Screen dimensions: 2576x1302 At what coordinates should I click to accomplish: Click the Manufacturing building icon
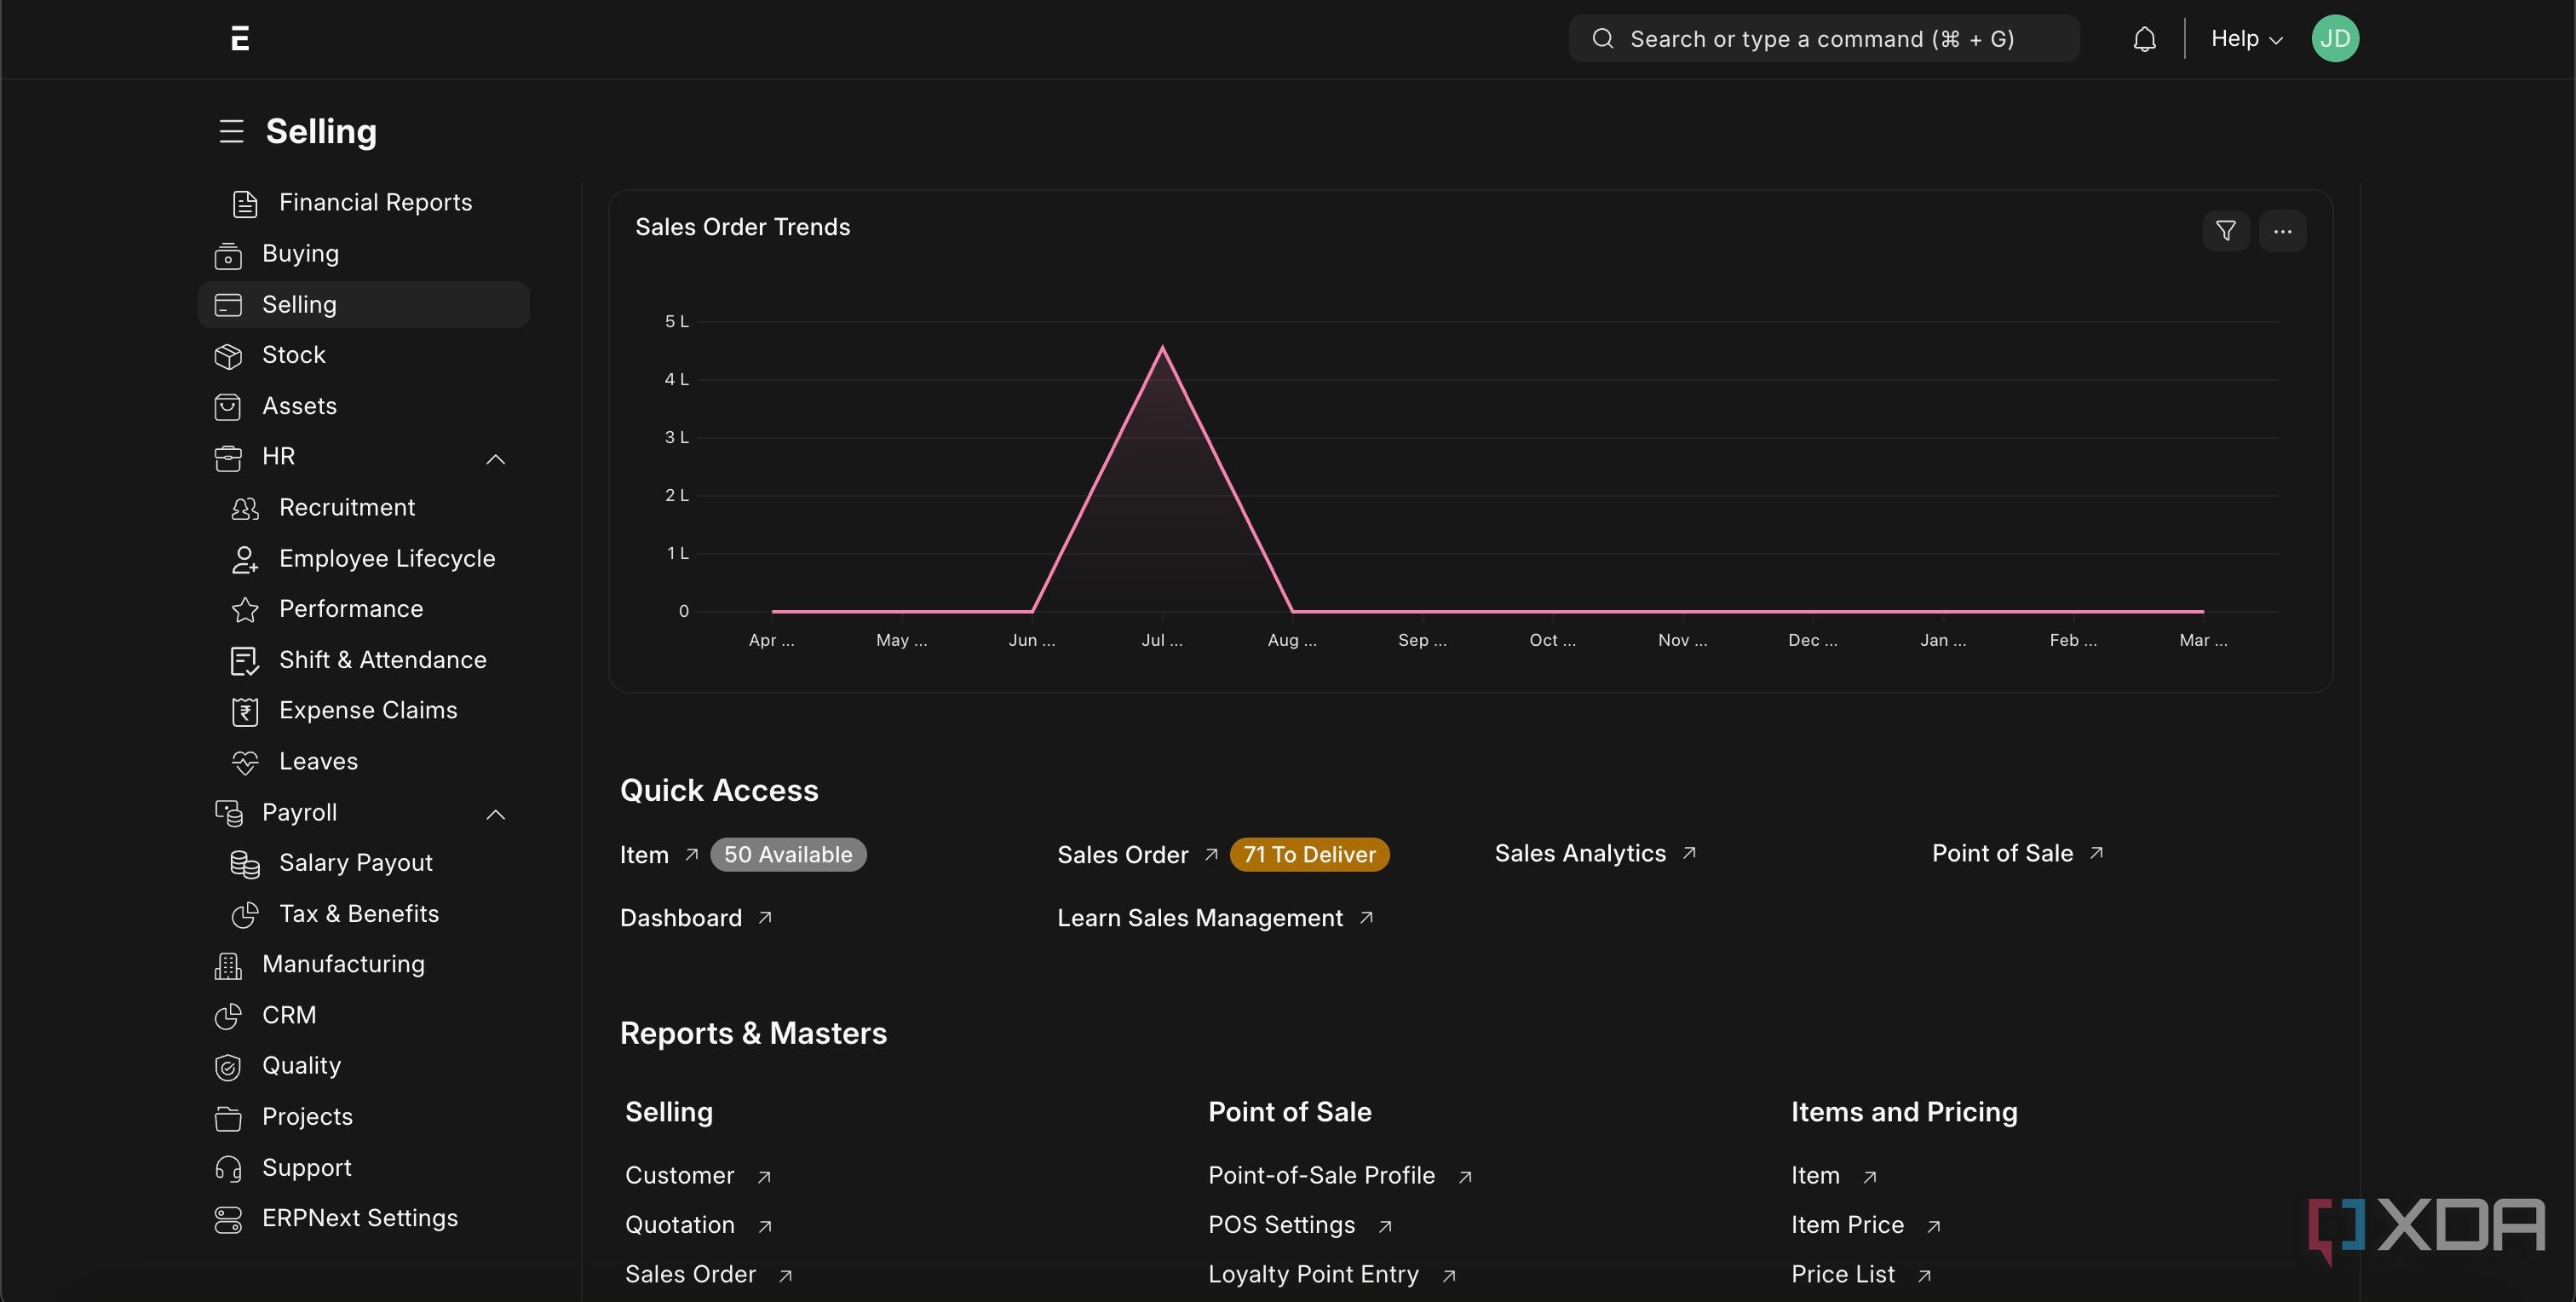[x=228, y=966]
